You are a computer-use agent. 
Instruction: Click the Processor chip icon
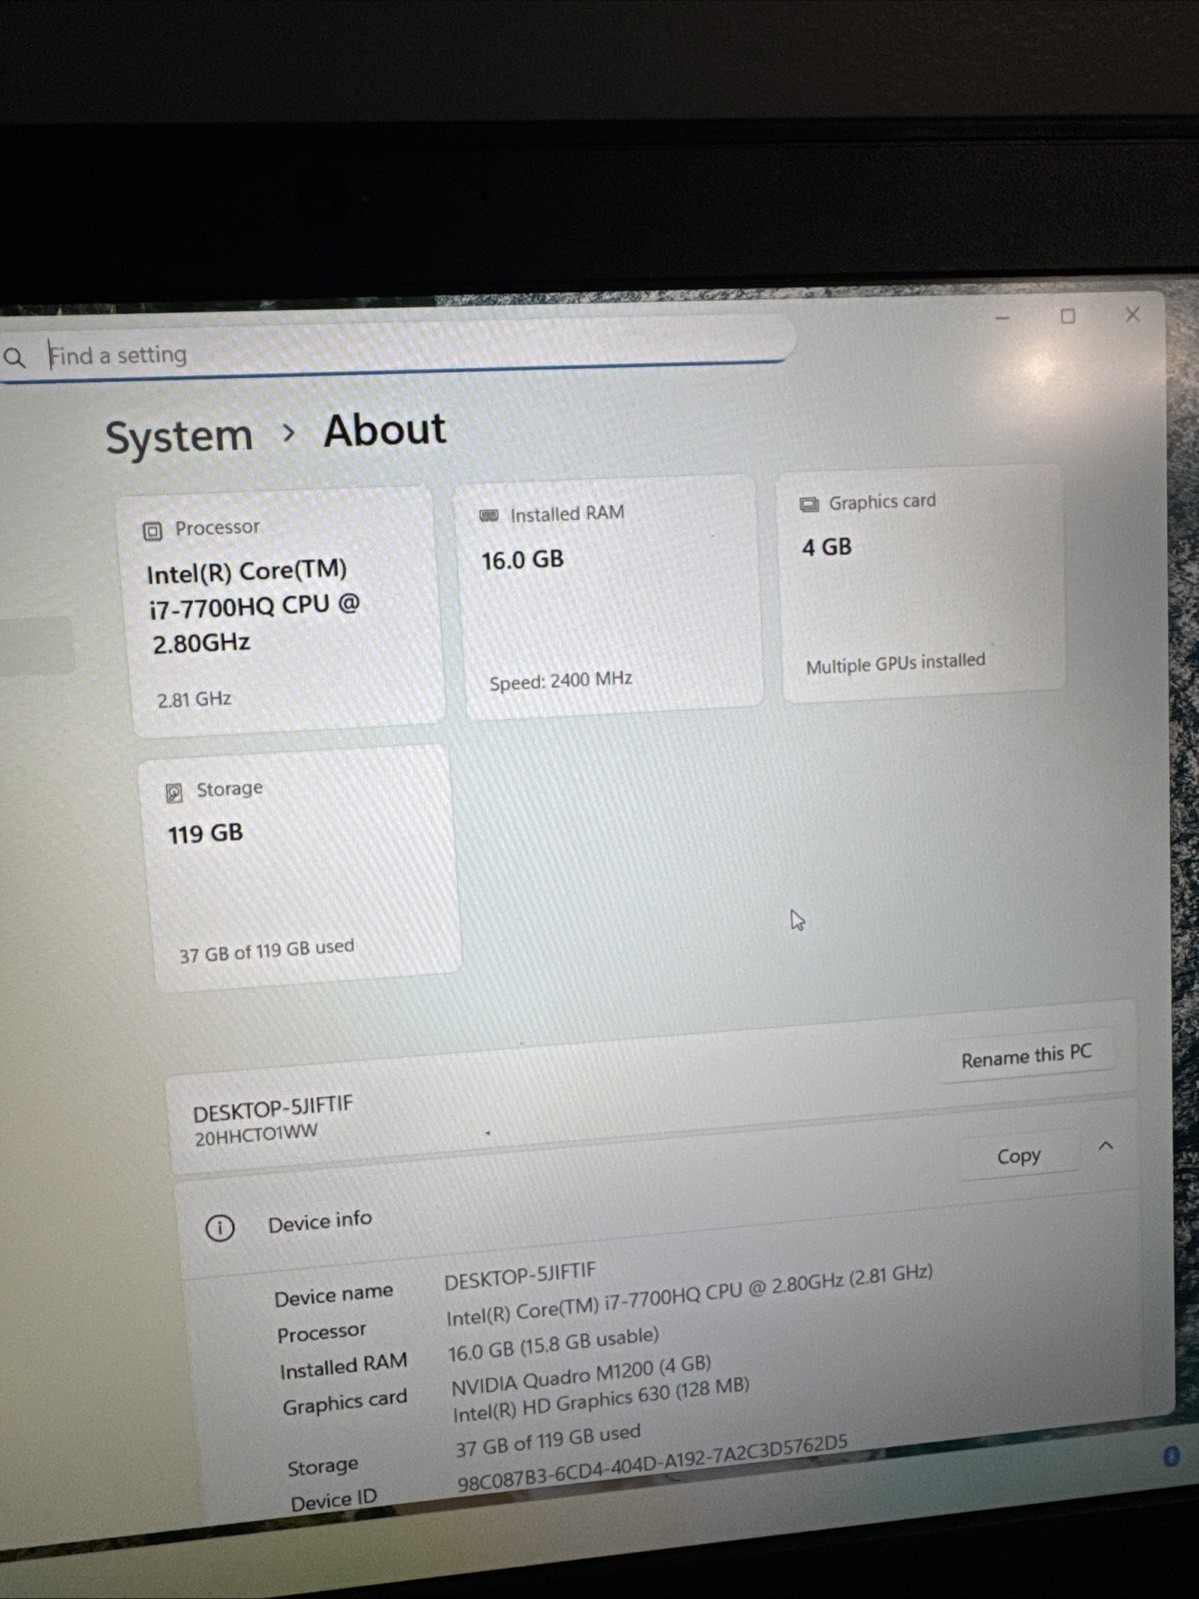click(152, 531)
